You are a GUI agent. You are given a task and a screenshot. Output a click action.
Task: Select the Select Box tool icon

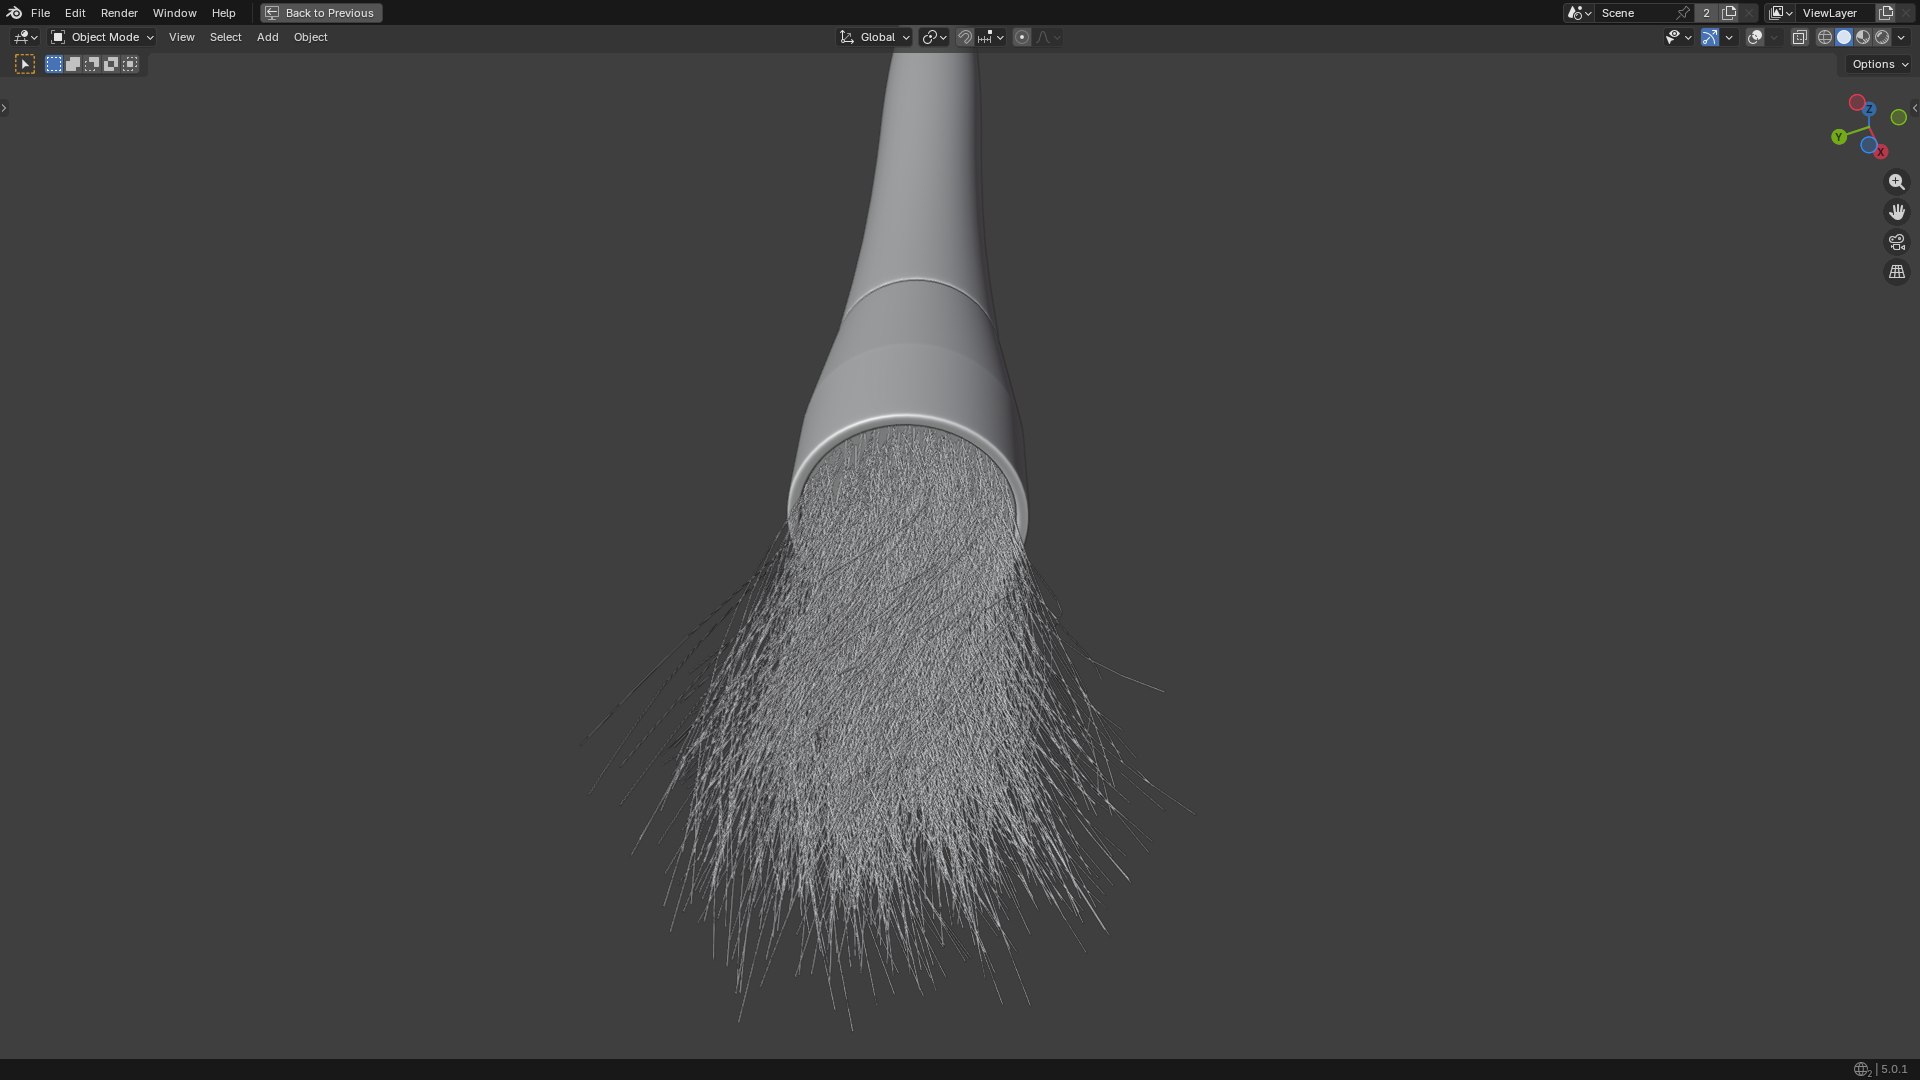(25, 64)
